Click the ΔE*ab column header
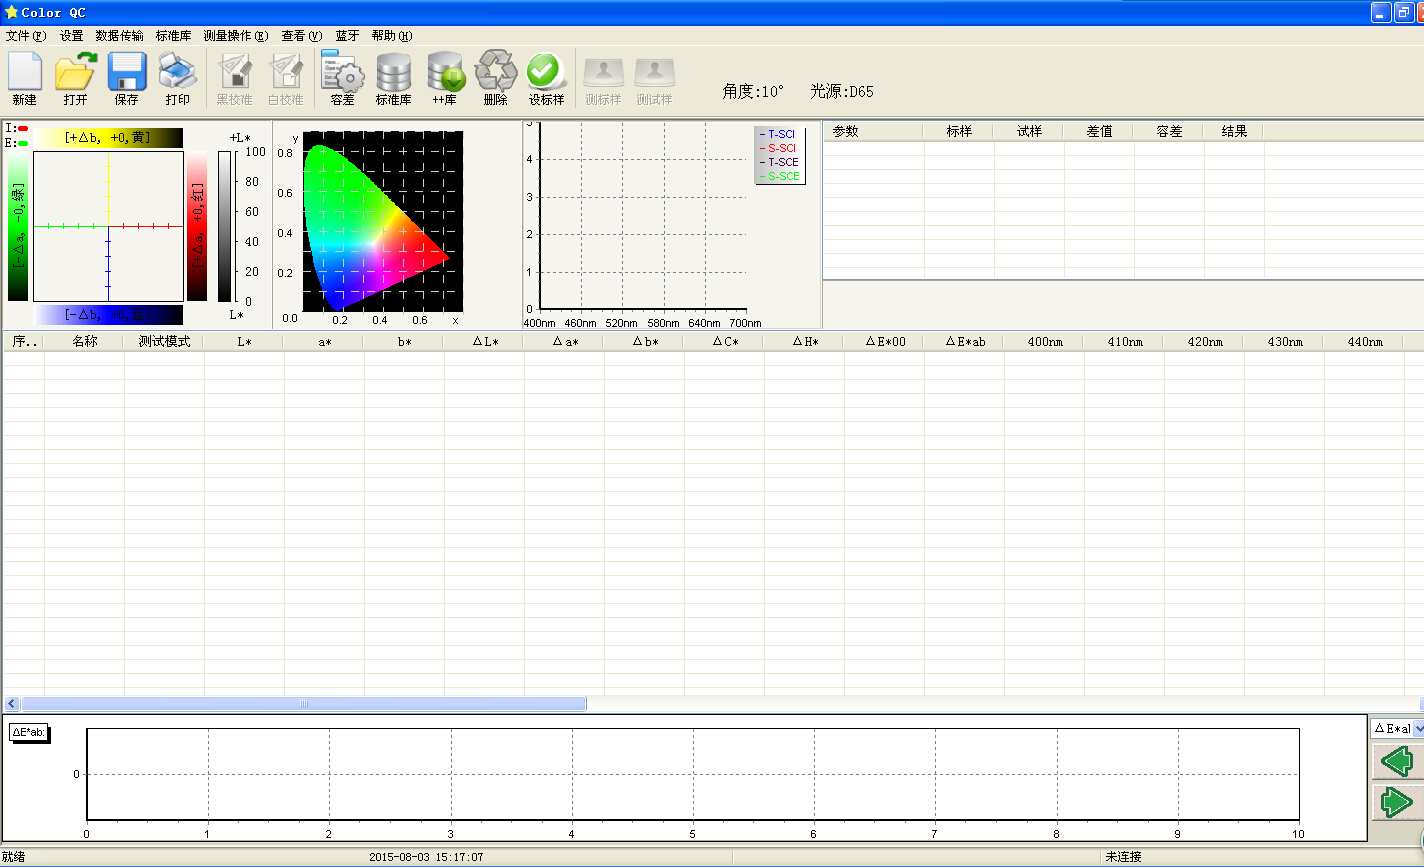The width and height of the screenshot is (1424, 867). click(964, 341)
